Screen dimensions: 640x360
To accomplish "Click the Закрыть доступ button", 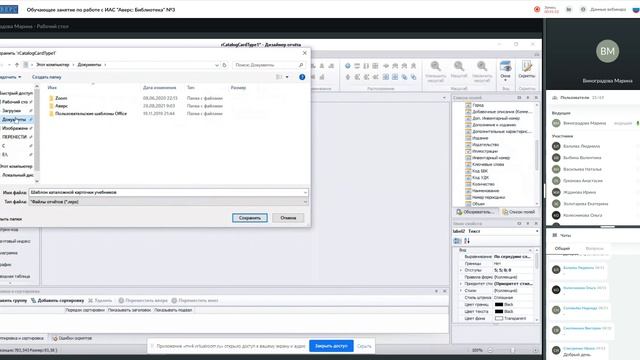I will 331,346.
